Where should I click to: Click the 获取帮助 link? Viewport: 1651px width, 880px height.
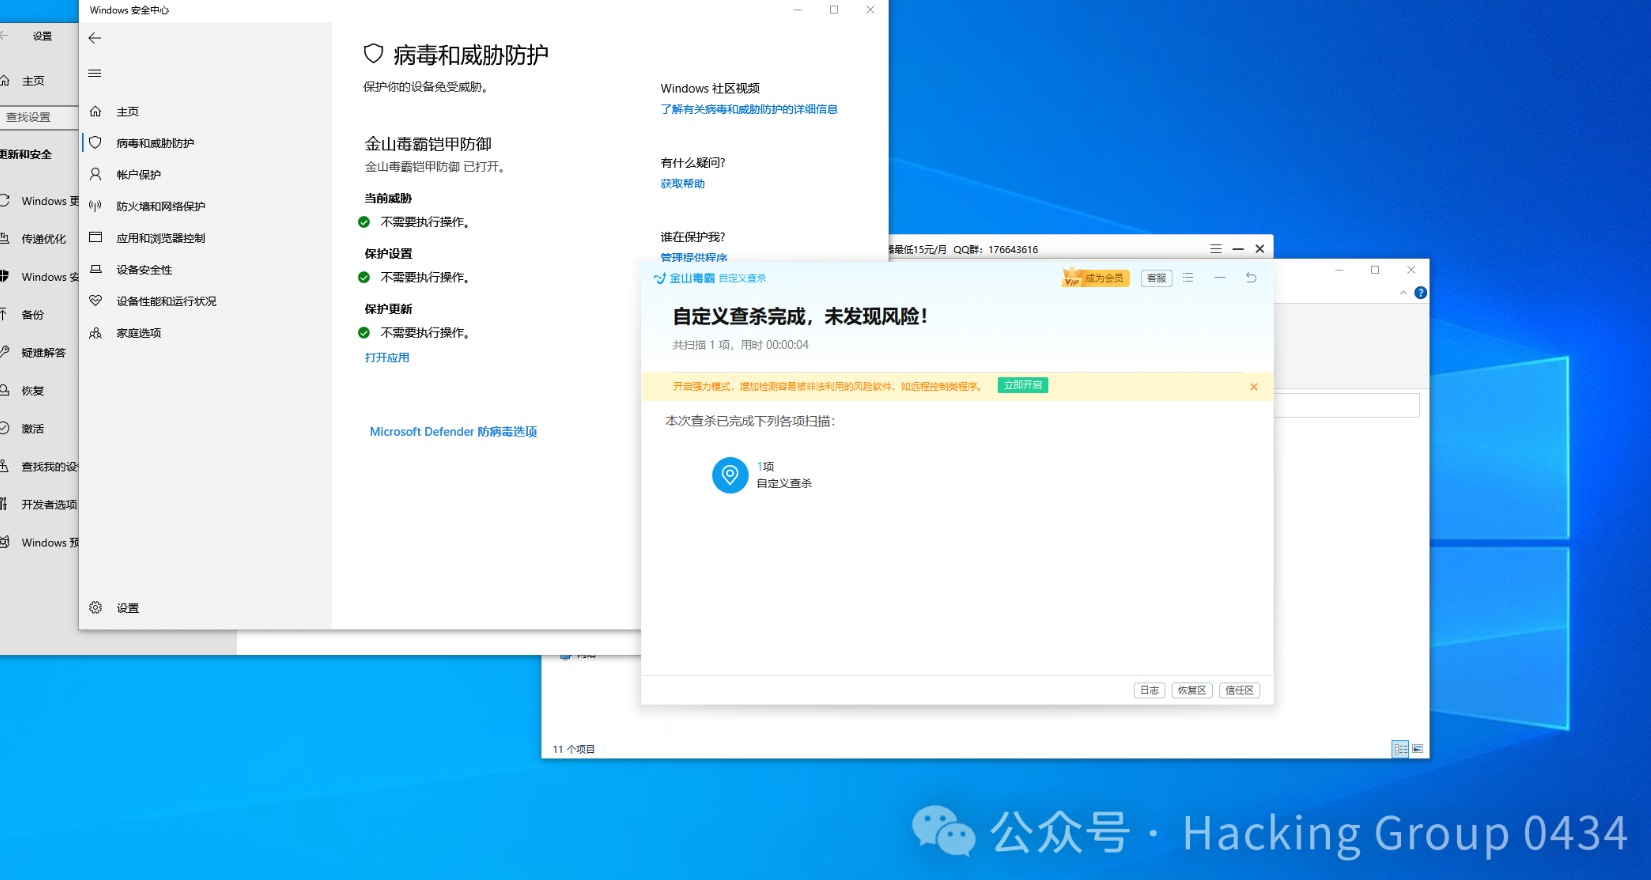682,184
